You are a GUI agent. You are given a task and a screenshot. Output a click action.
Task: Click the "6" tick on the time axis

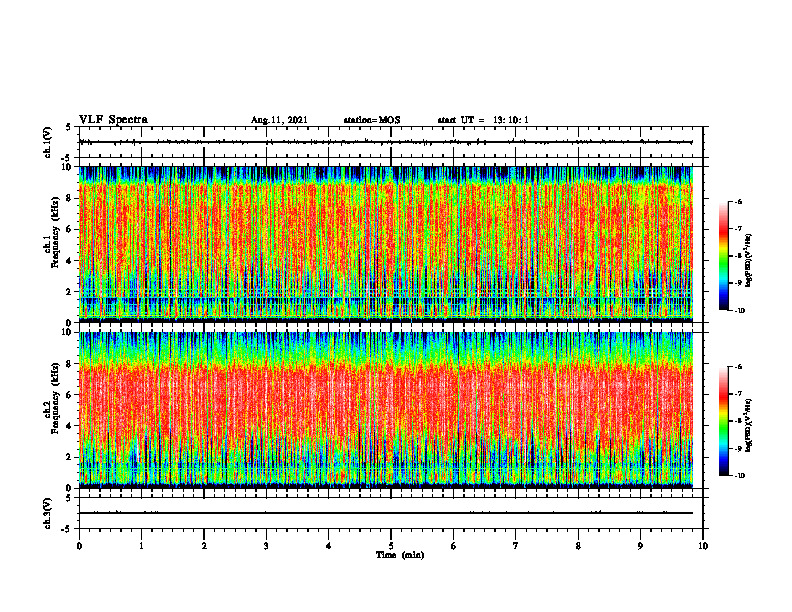point(454,546)
